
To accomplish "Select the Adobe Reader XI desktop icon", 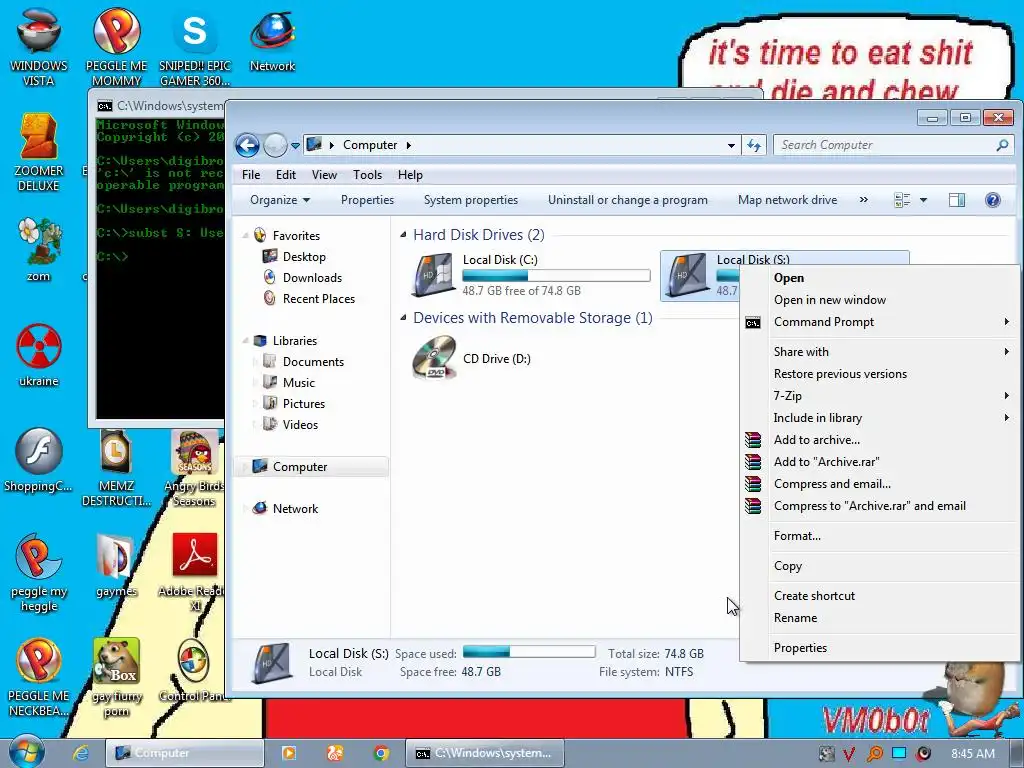I will pyautogui.click(x=194, y=571).
